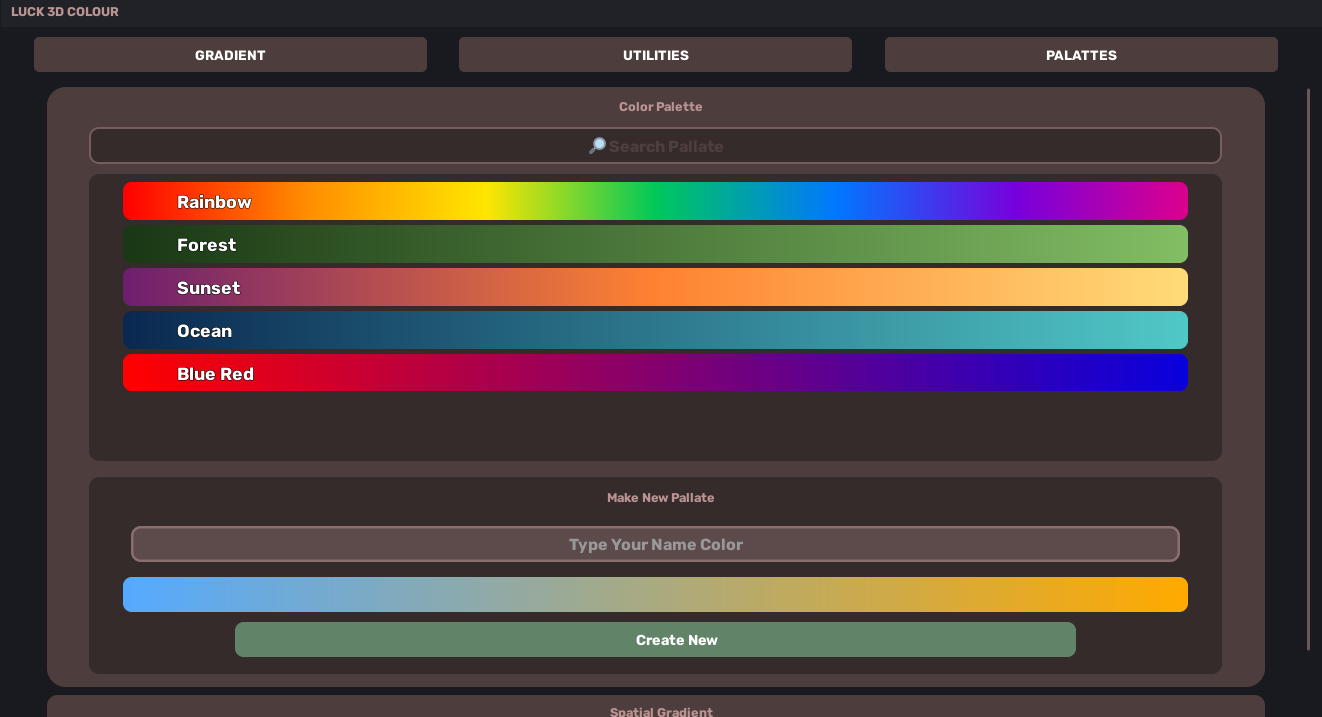
Task: Pick the Forest palette
Action: 655,244
